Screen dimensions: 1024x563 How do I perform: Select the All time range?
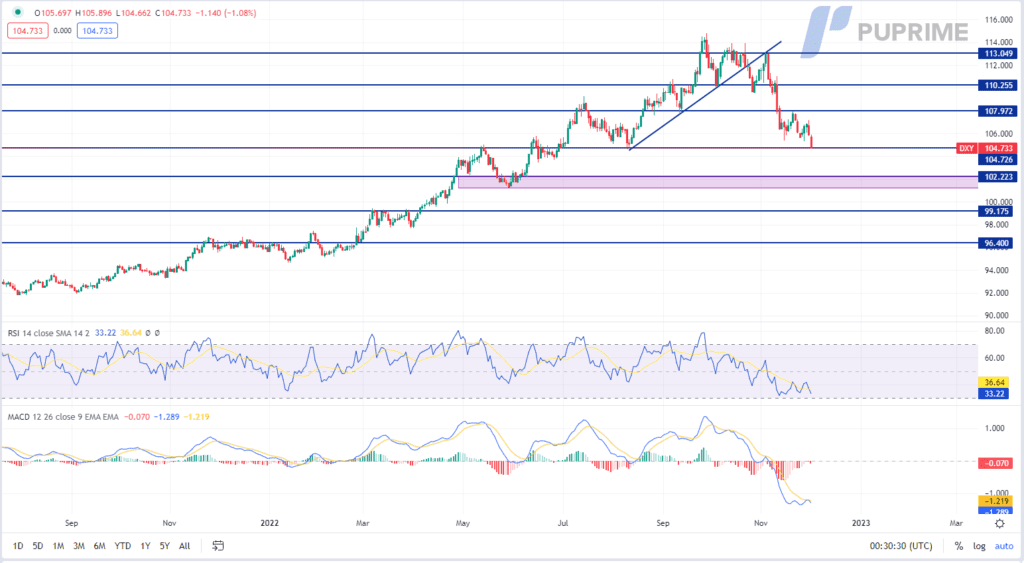(185, 546)
